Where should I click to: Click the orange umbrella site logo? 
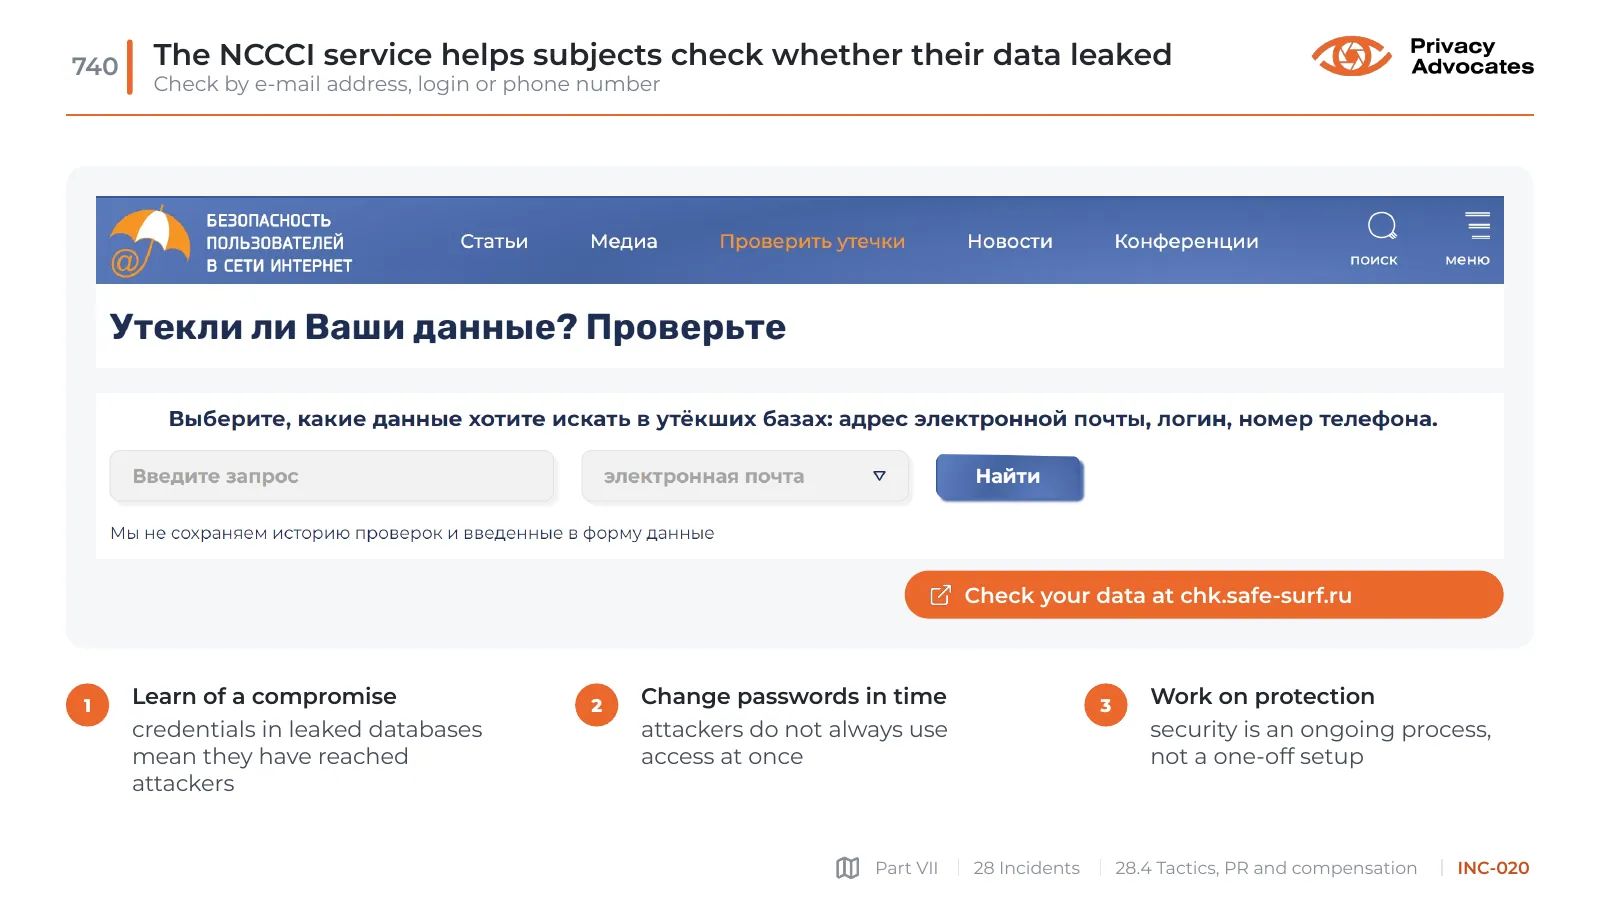click(150, 241)
